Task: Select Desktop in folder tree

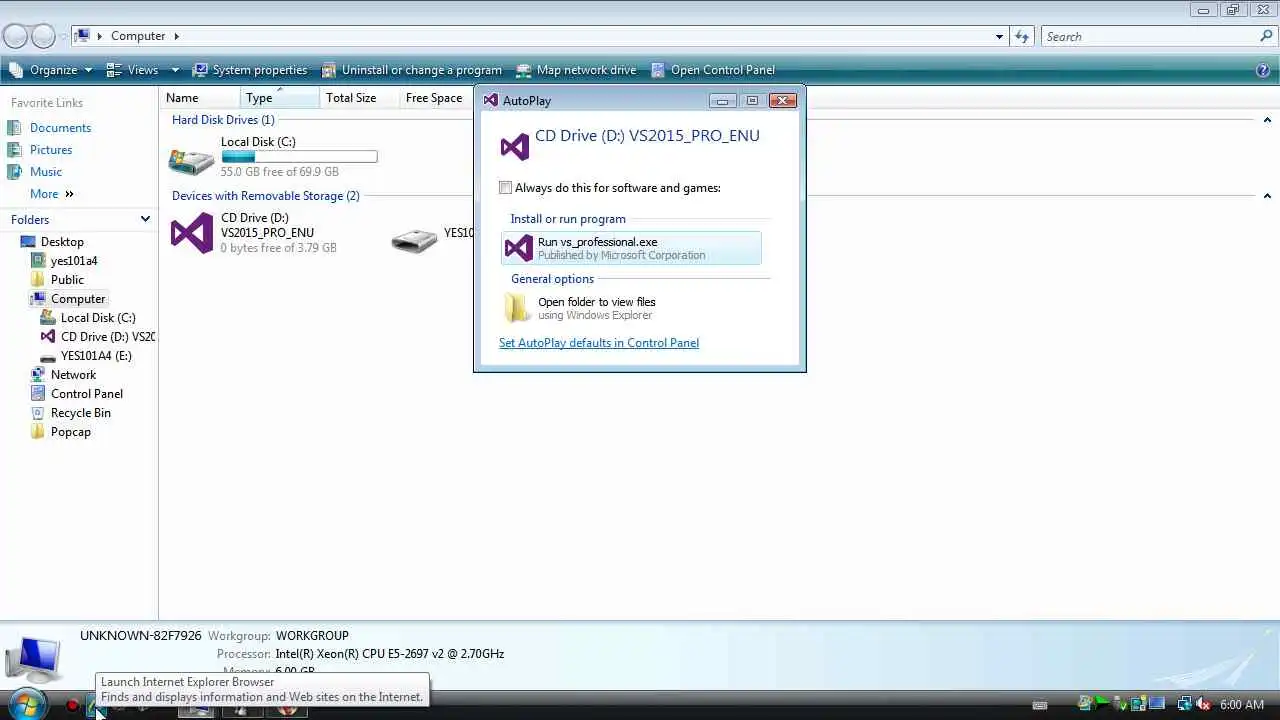Action: [62, 242]
